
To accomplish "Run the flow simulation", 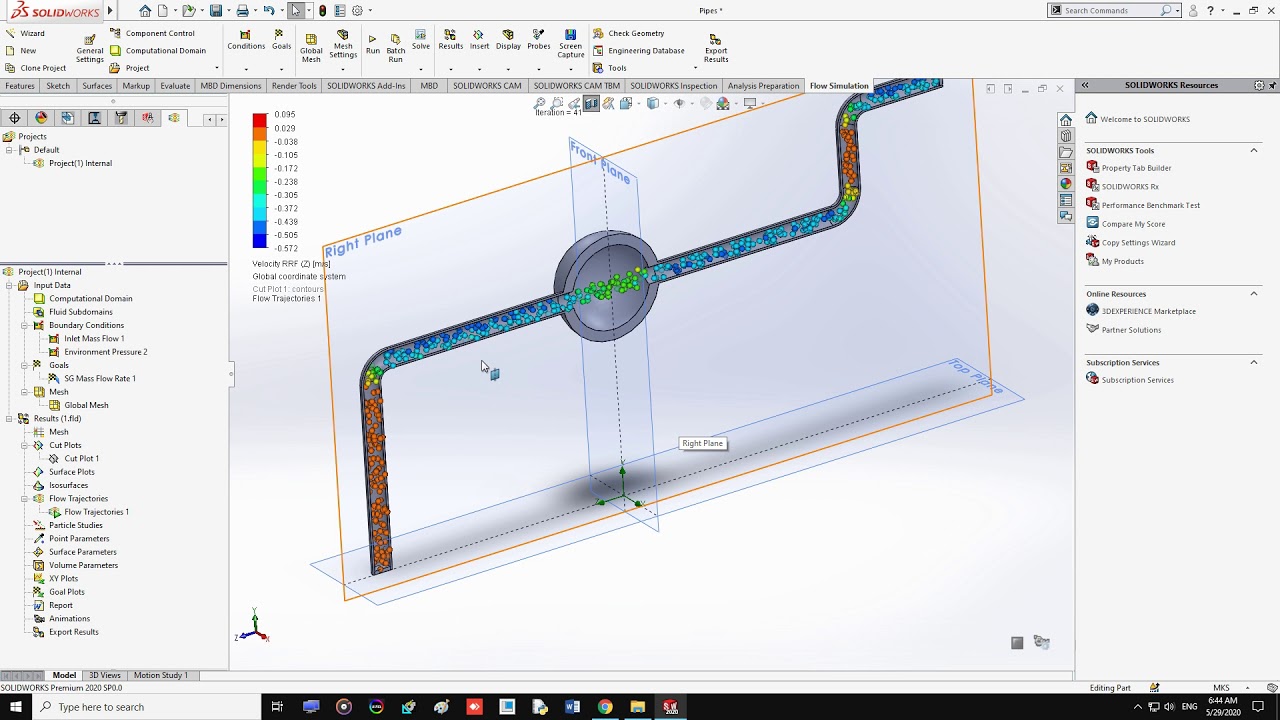I will pos(373,44).
